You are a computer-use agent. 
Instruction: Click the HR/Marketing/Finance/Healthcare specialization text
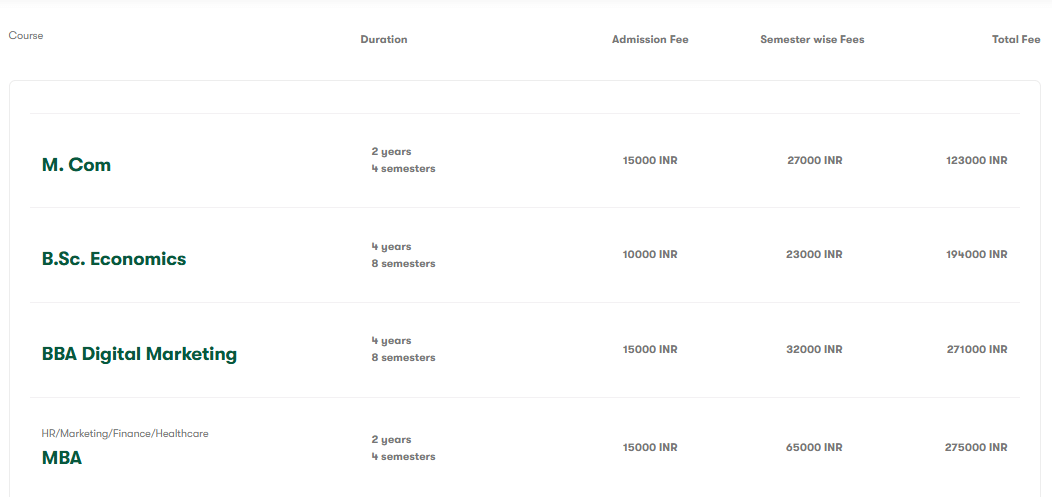pos(125,434)
